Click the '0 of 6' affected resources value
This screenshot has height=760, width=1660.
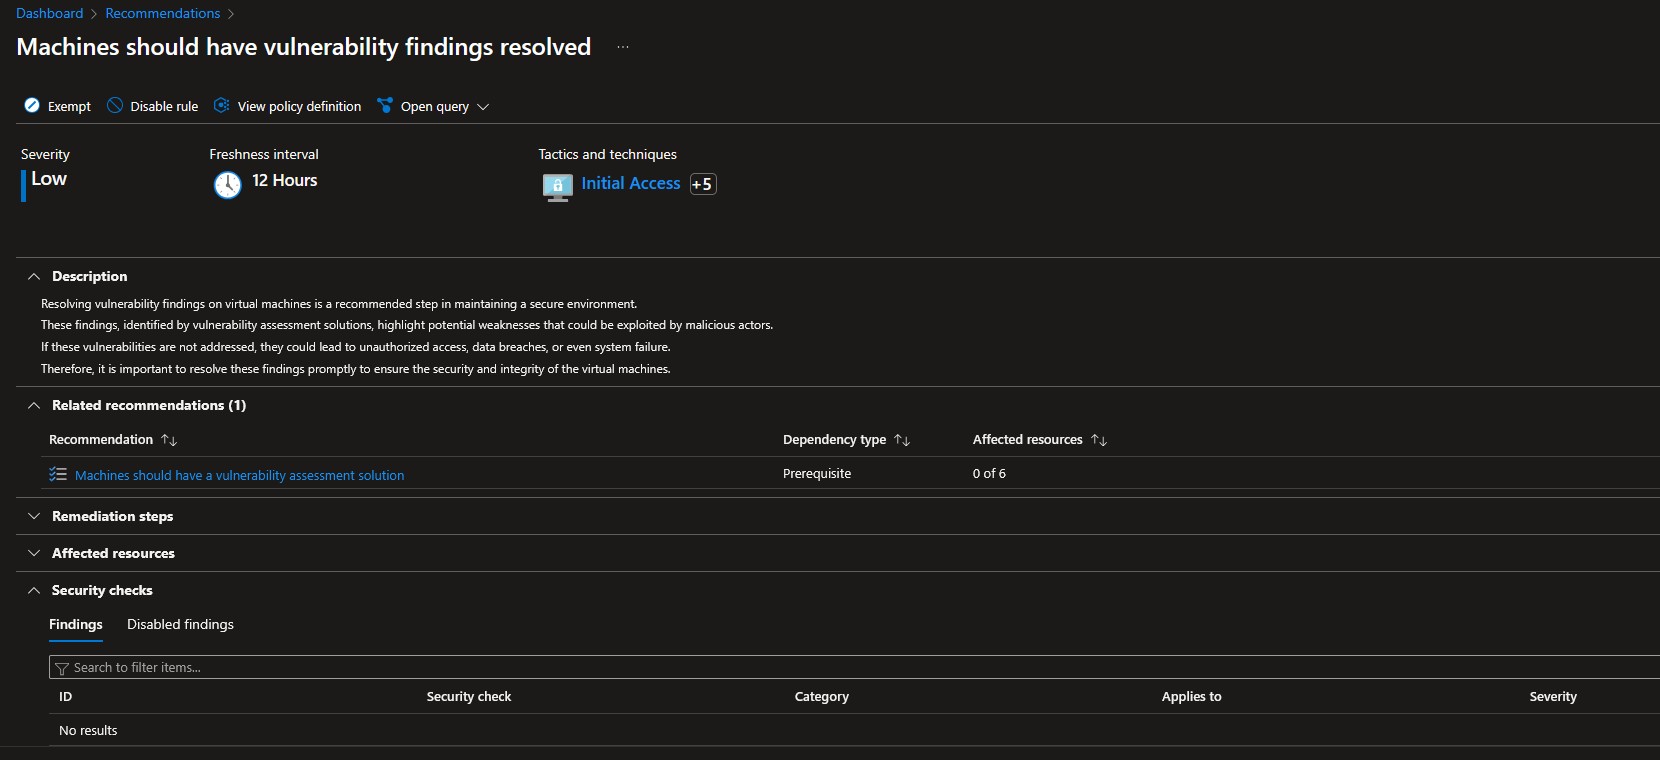click(990, 473)
